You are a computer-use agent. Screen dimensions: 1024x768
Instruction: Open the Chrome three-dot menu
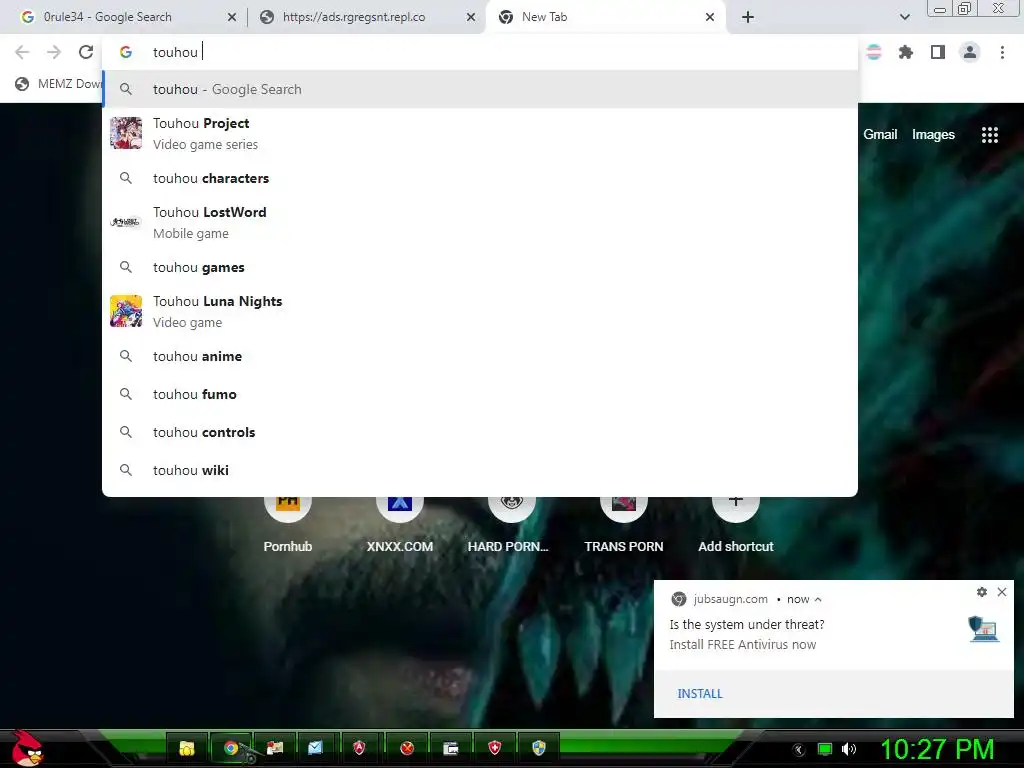click(x=1002, y=52)
